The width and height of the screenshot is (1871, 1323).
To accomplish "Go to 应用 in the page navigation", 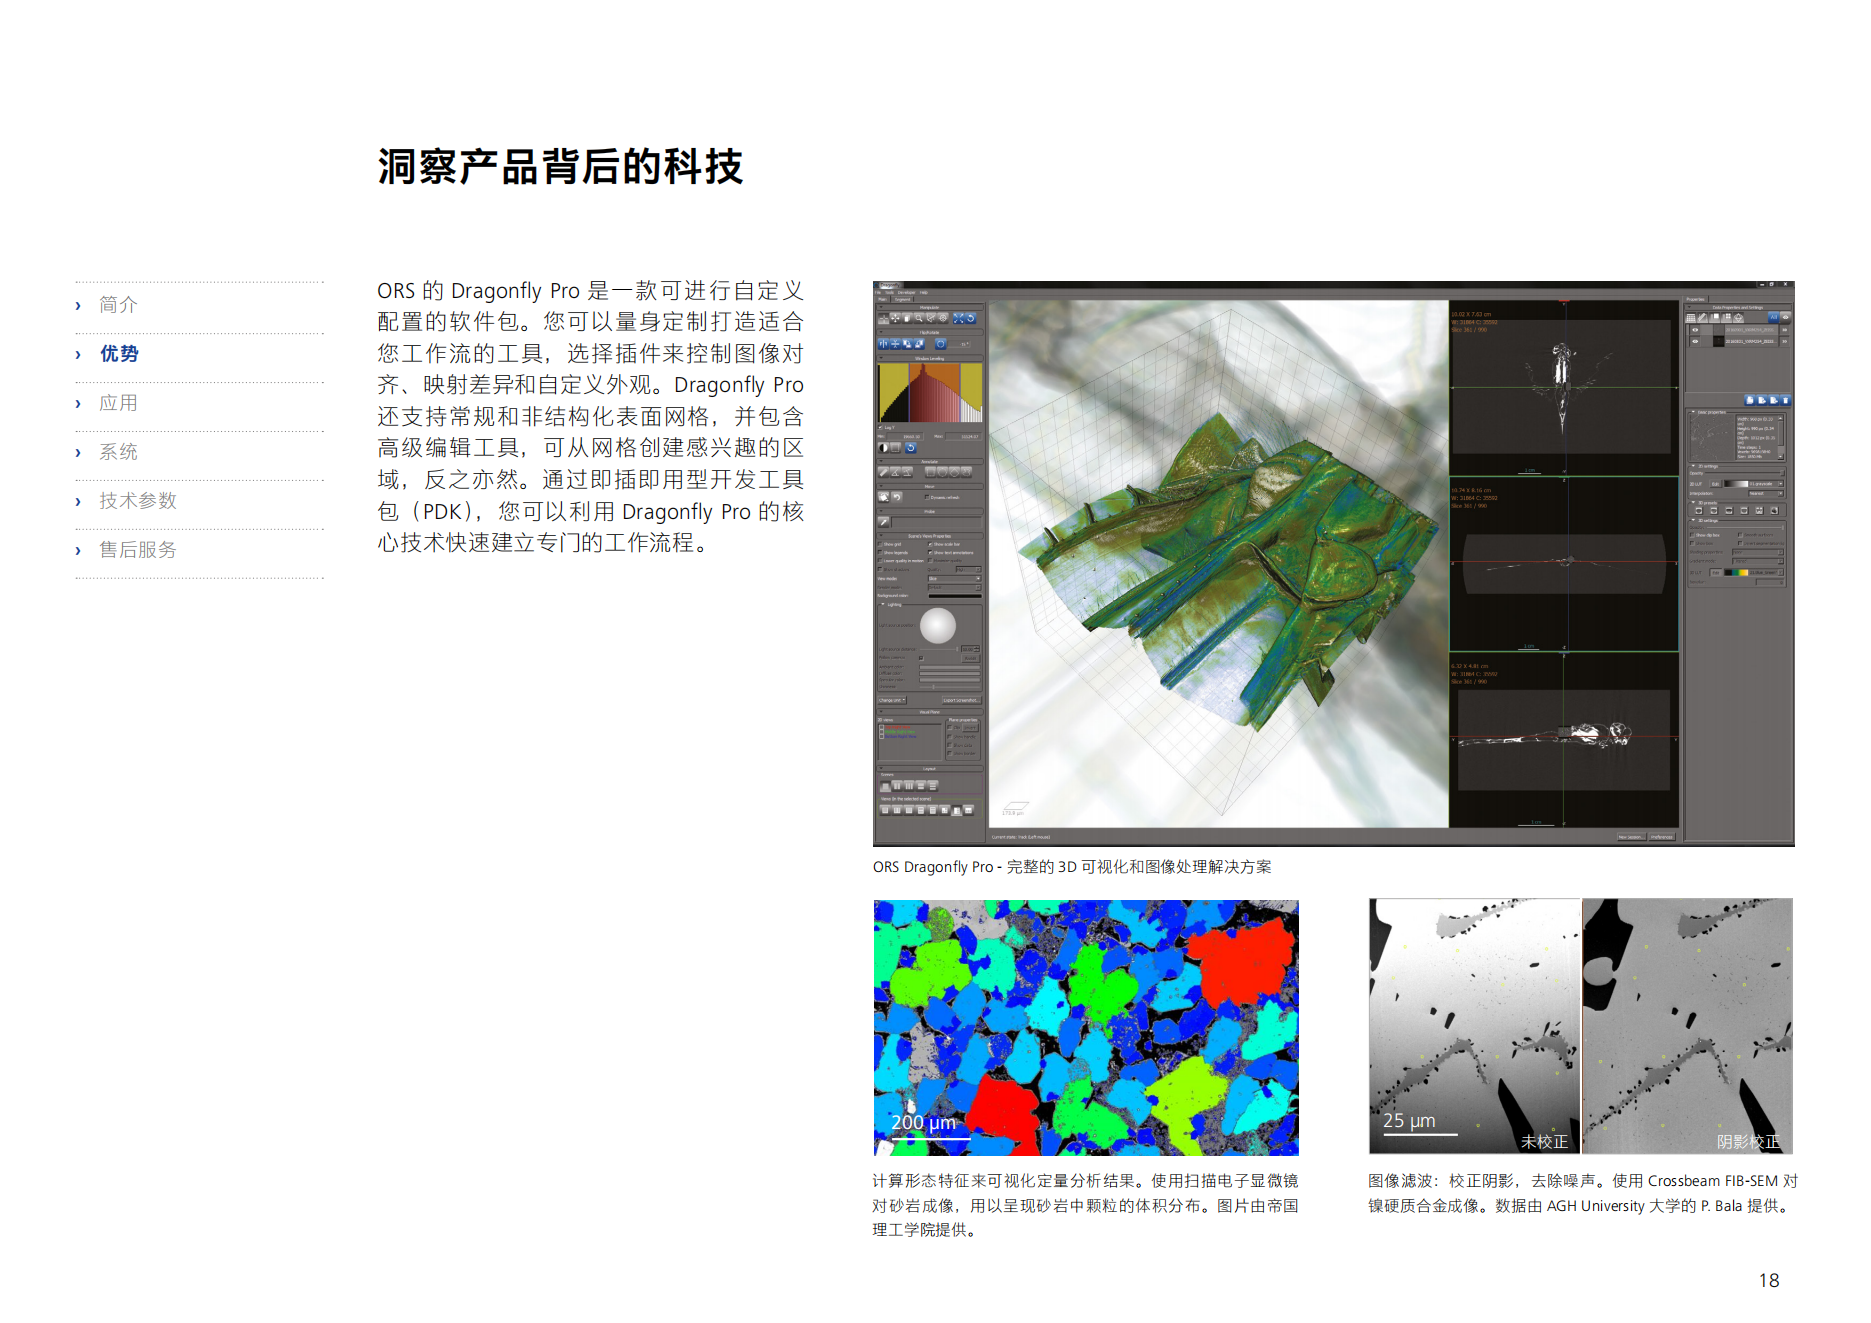I will coord(118,403).
